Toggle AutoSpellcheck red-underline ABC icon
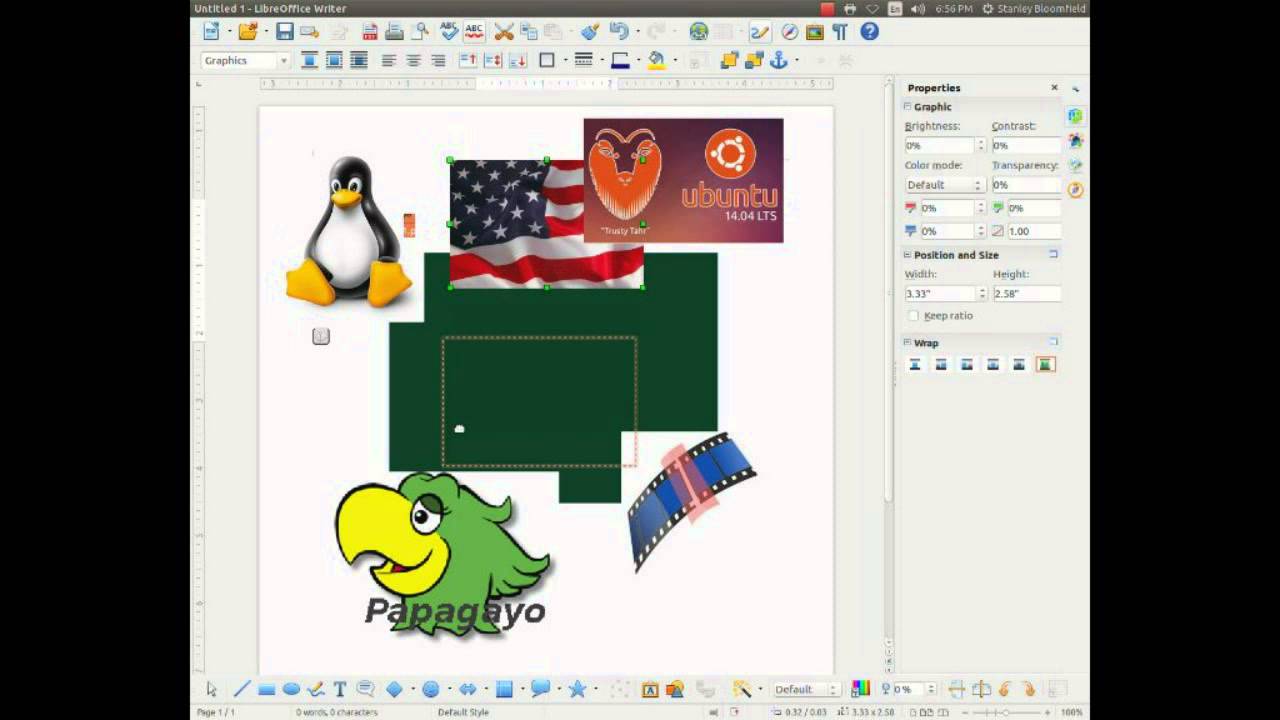The width and height of the screenshot is (1280, 720). 474,32
